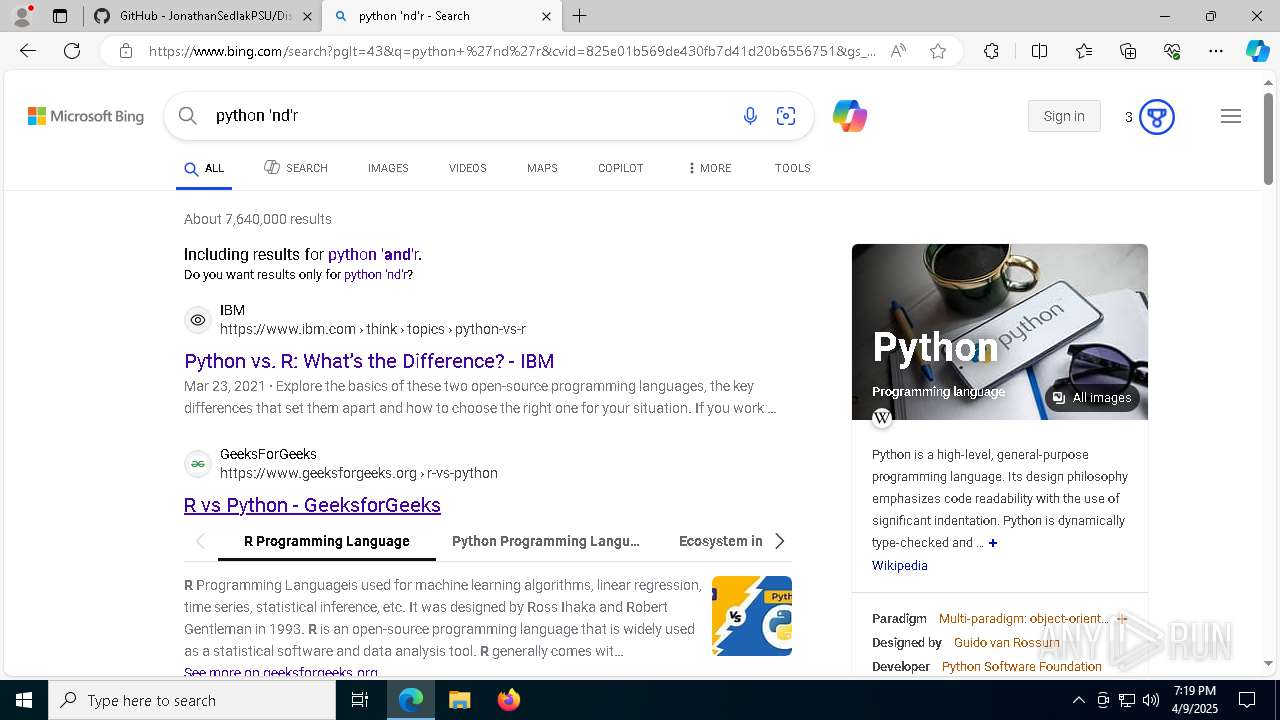This screenshot has width=1280, height=720.
Task: Select the VIDEOS tab
Action: [x=468, y=168]
